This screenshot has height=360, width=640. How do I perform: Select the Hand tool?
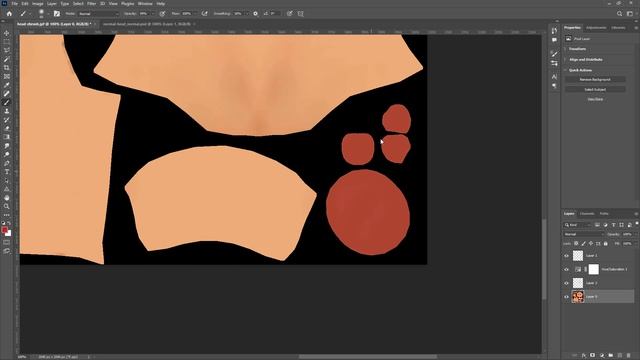pyautogui.click(x=7, y=198)
